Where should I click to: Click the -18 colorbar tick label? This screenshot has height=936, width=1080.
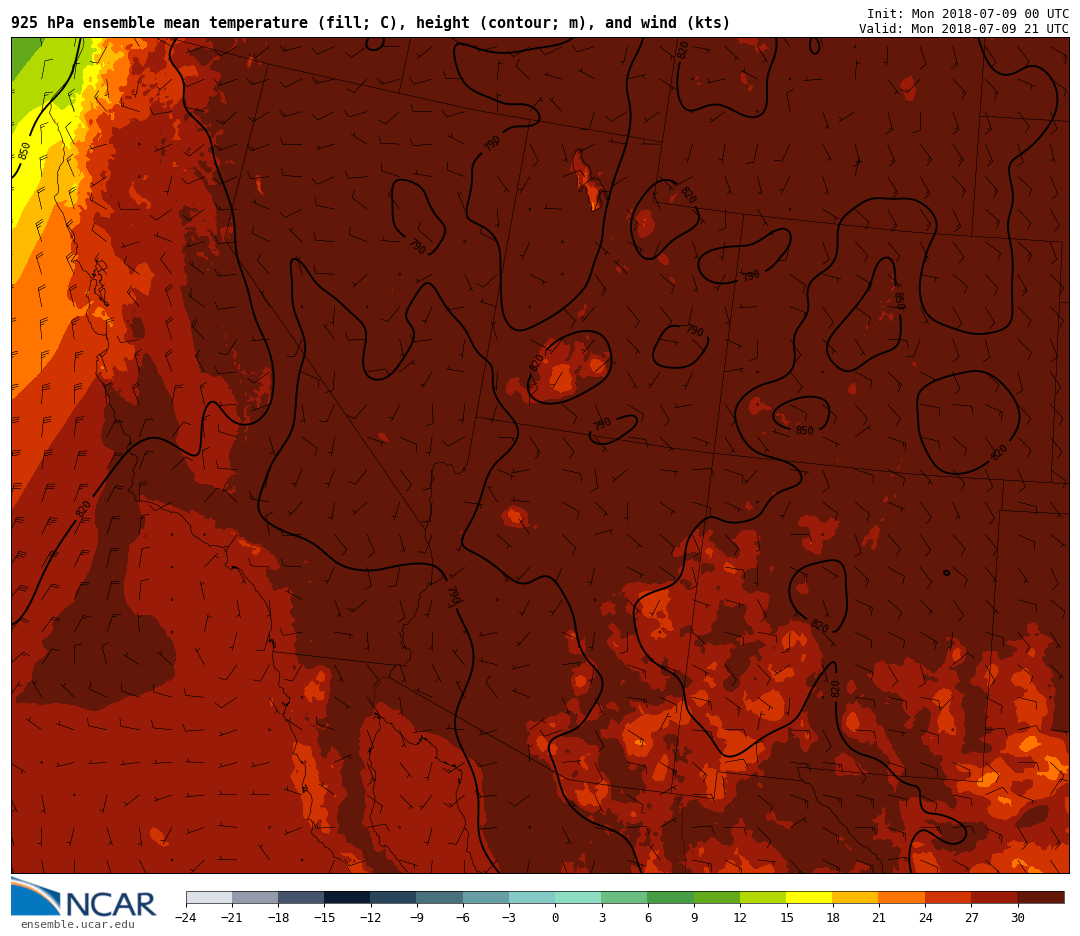click(x=278, y=917)
